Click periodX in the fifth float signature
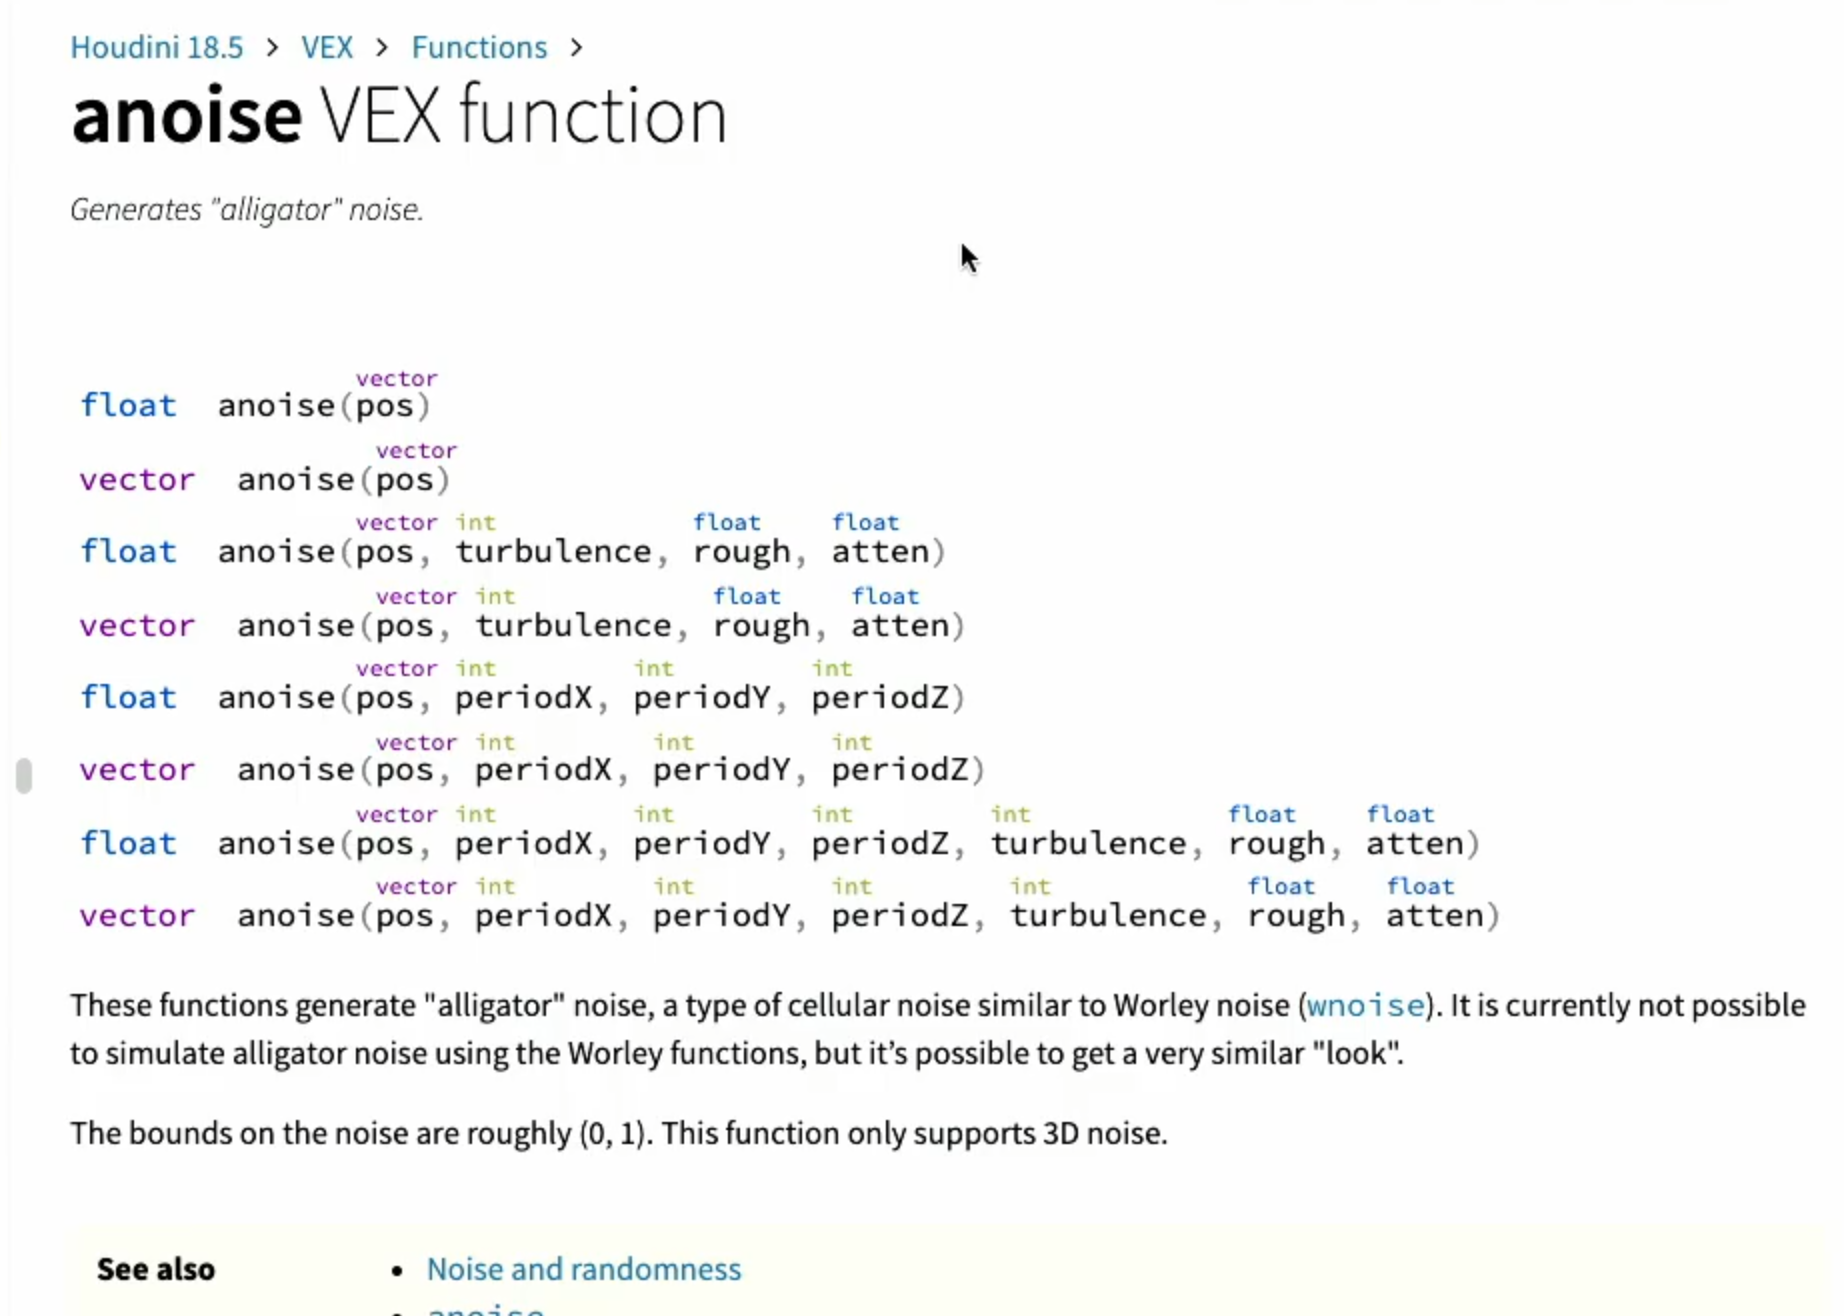The image size is (1844, 1316). point(523,697)
